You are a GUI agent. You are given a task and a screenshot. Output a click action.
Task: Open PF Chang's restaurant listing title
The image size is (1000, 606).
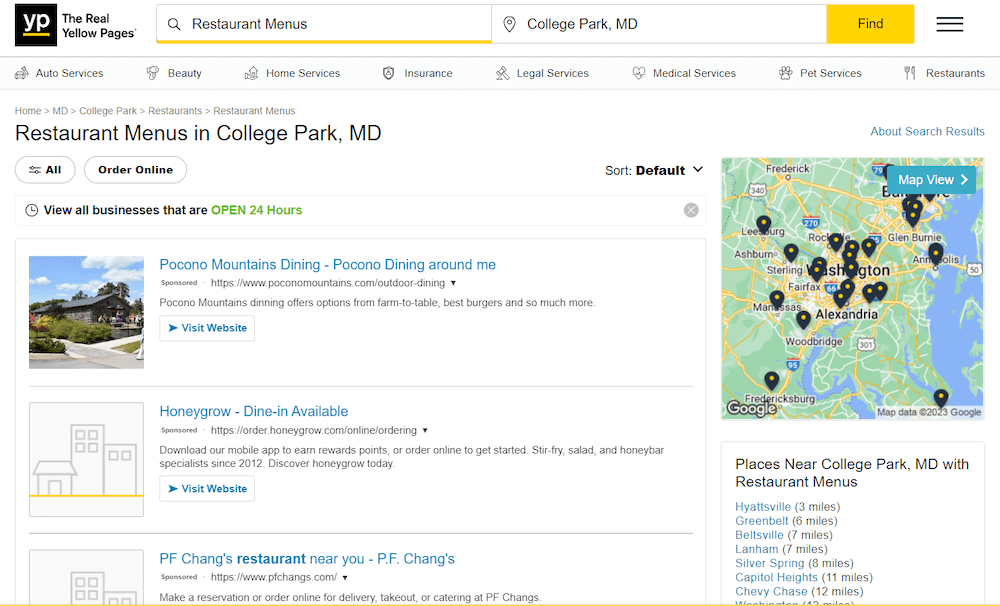[x=307, y=559]
